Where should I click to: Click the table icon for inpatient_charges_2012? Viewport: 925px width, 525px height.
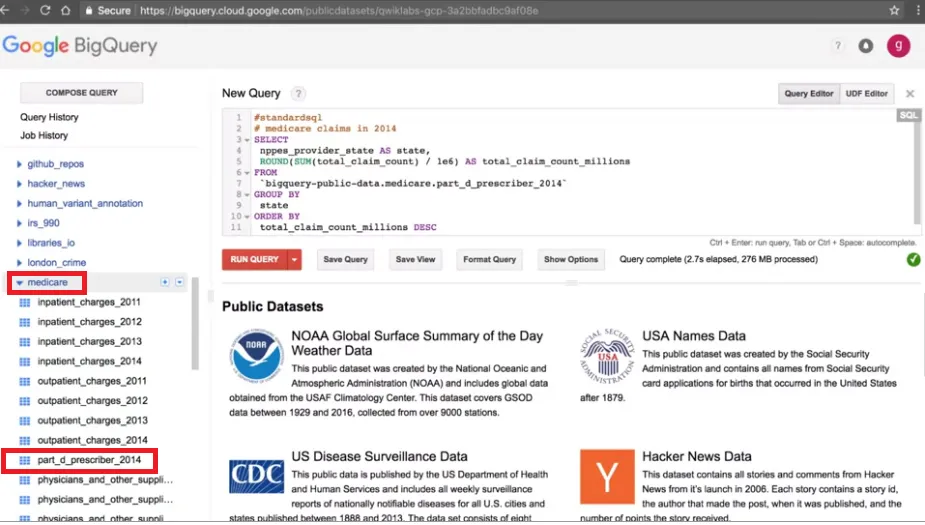(x=25, y=322)
